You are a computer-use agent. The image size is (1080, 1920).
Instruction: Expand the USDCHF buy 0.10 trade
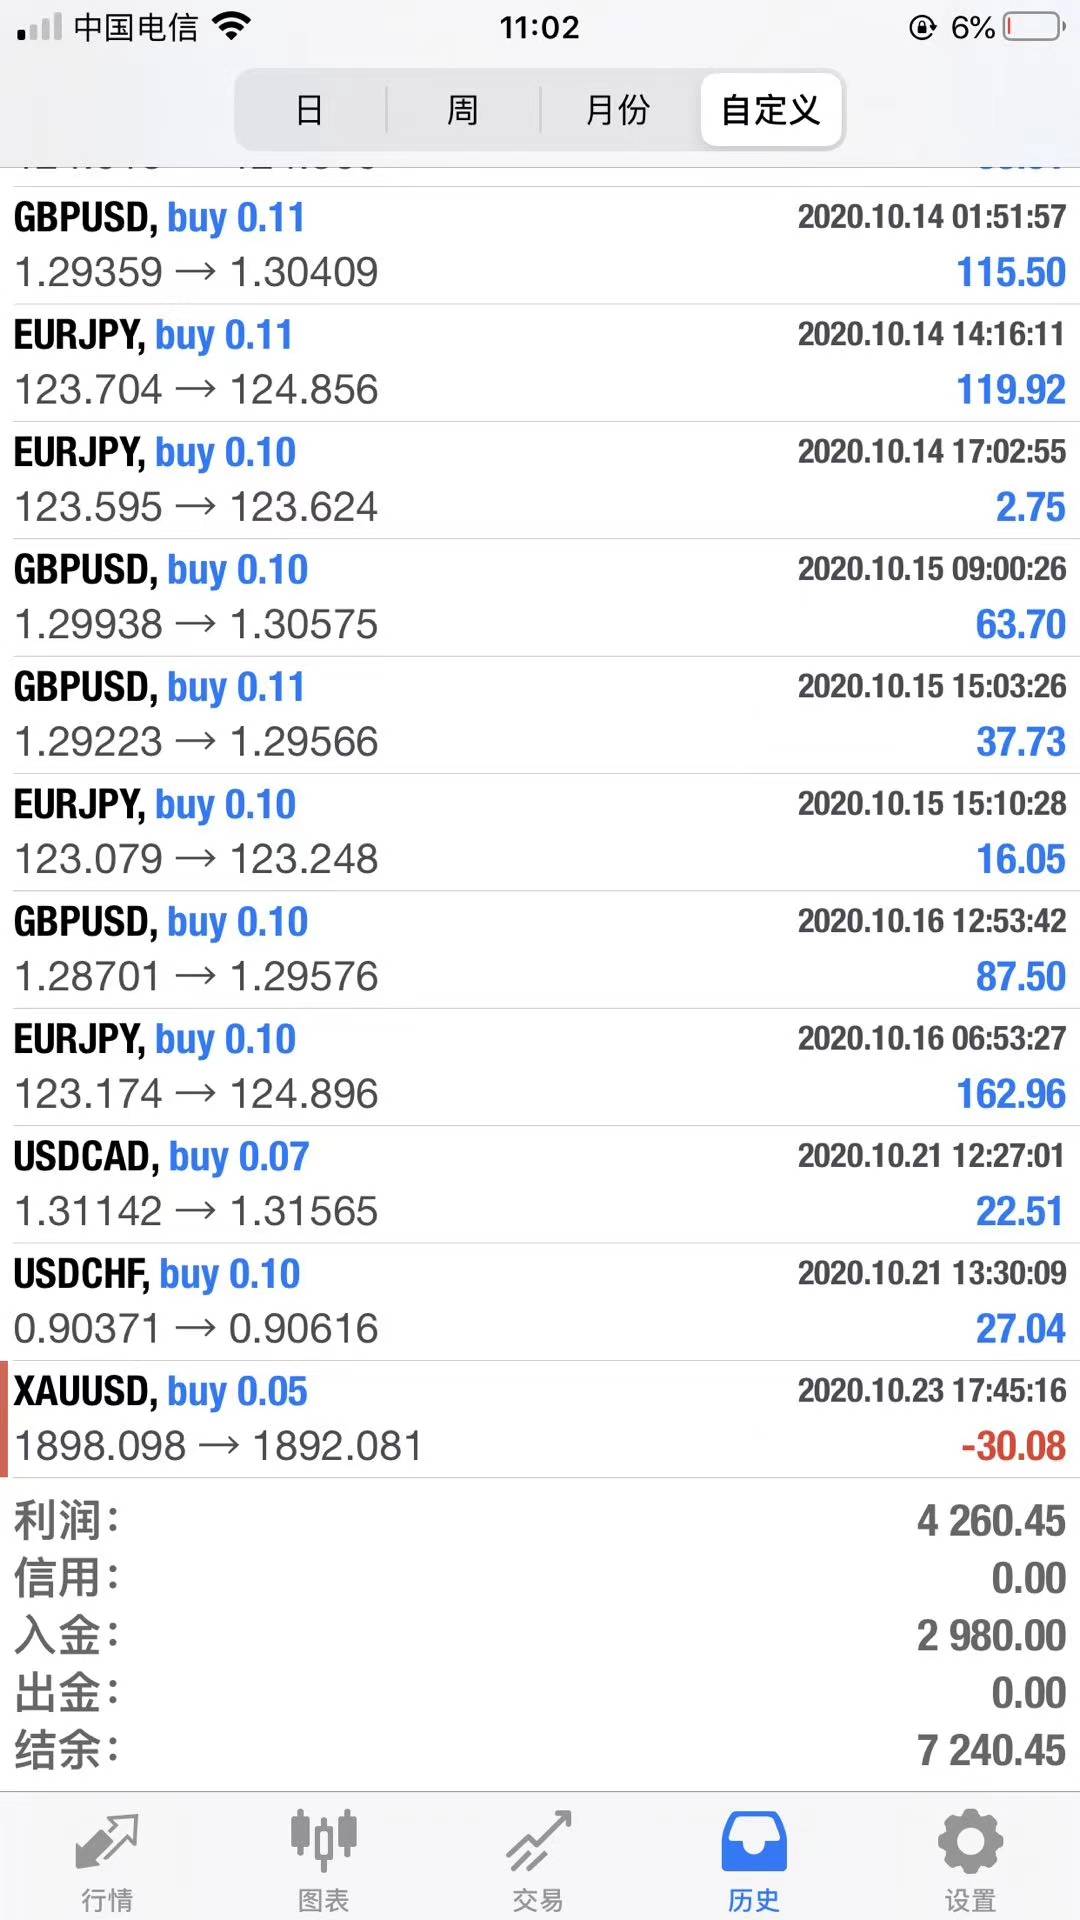pyautogui.click(x=540, y=1301)
